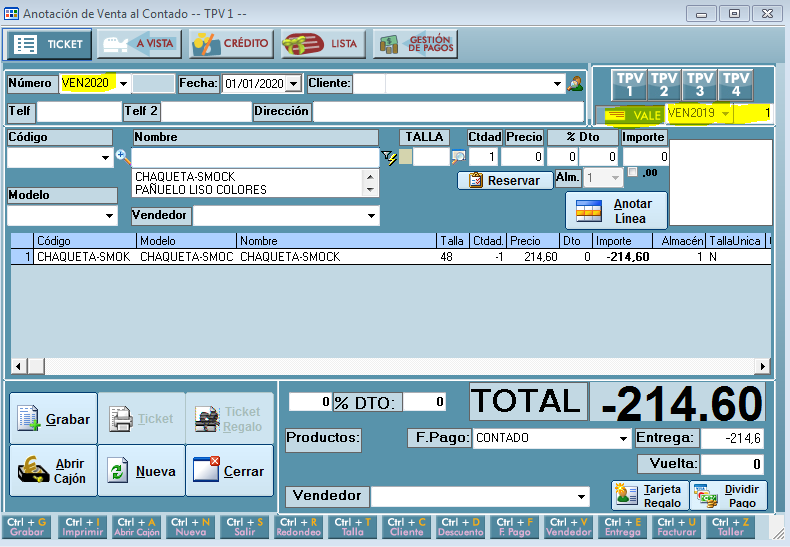Start a Nueva sale
790x547 pixels.
pyautogui.click(x=142, y=471)
